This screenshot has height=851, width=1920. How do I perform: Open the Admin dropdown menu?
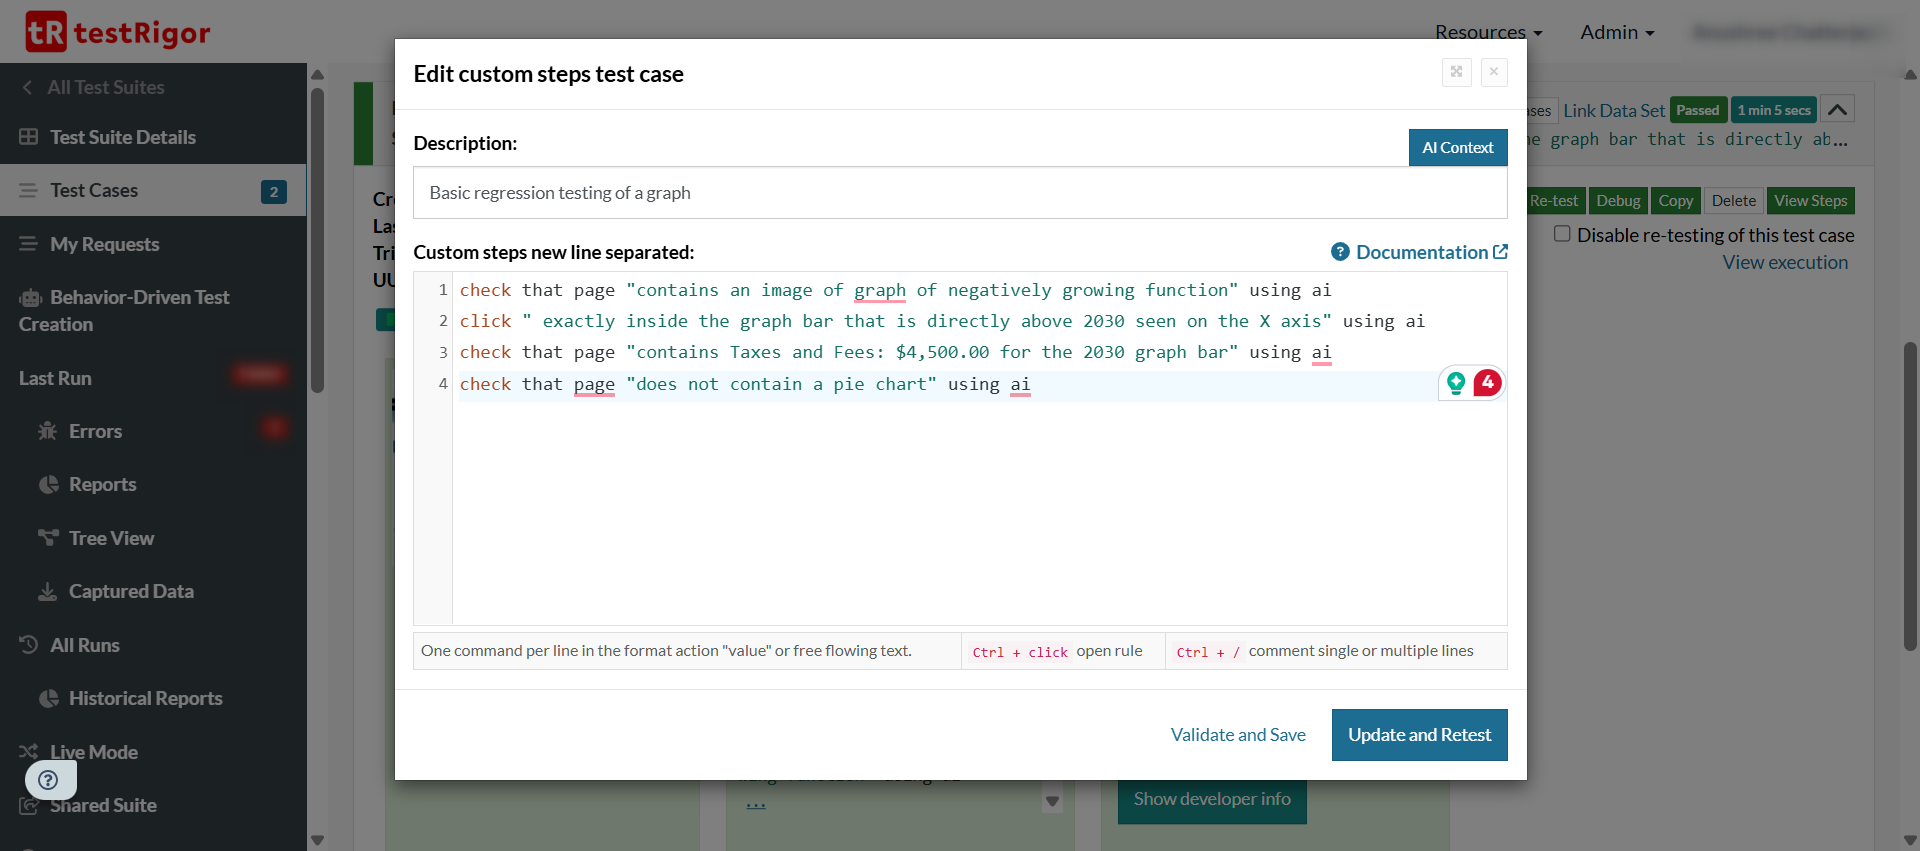[x=1616, y=32]
